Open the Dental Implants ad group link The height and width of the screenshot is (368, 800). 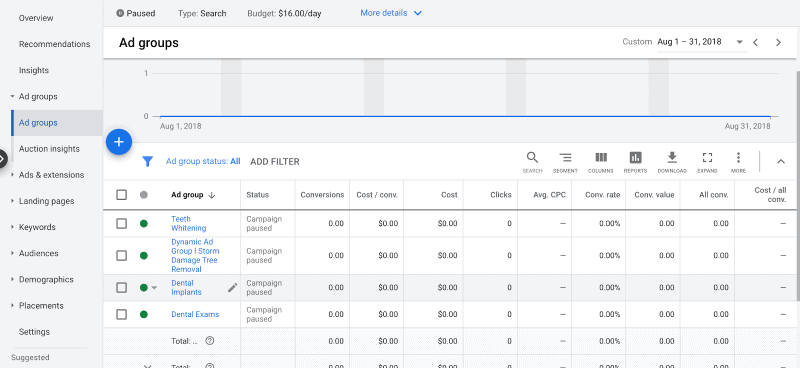[186, 288]
